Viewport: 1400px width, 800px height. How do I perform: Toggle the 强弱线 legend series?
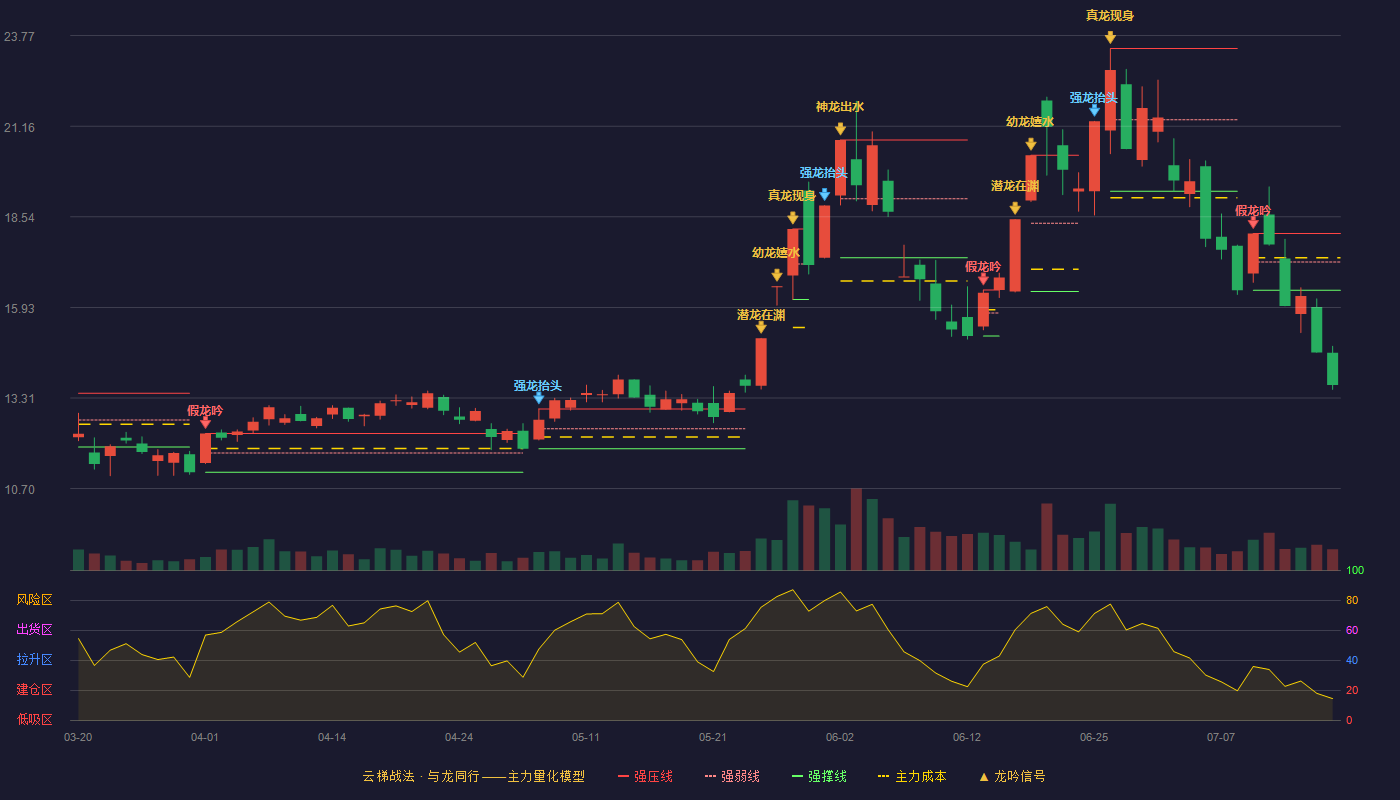(732, 776)
